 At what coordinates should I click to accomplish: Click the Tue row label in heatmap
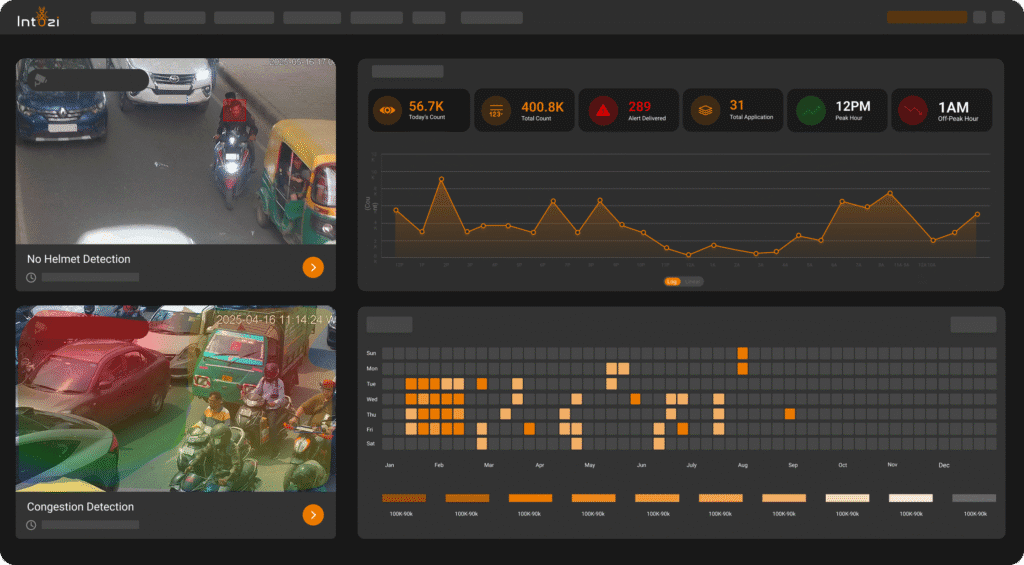tap(371, 383)
